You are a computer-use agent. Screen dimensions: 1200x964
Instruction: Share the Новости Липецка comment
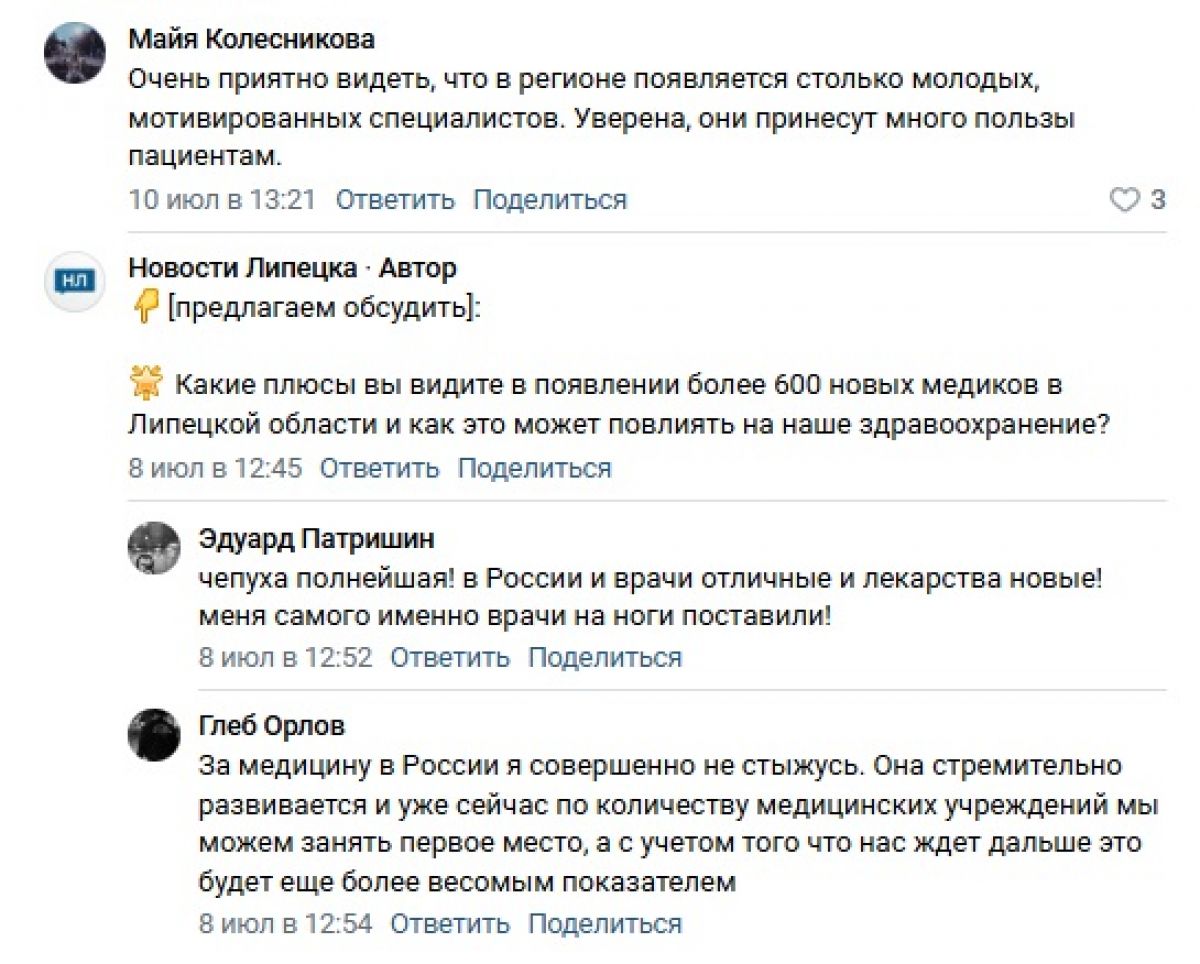coord(534,468)
